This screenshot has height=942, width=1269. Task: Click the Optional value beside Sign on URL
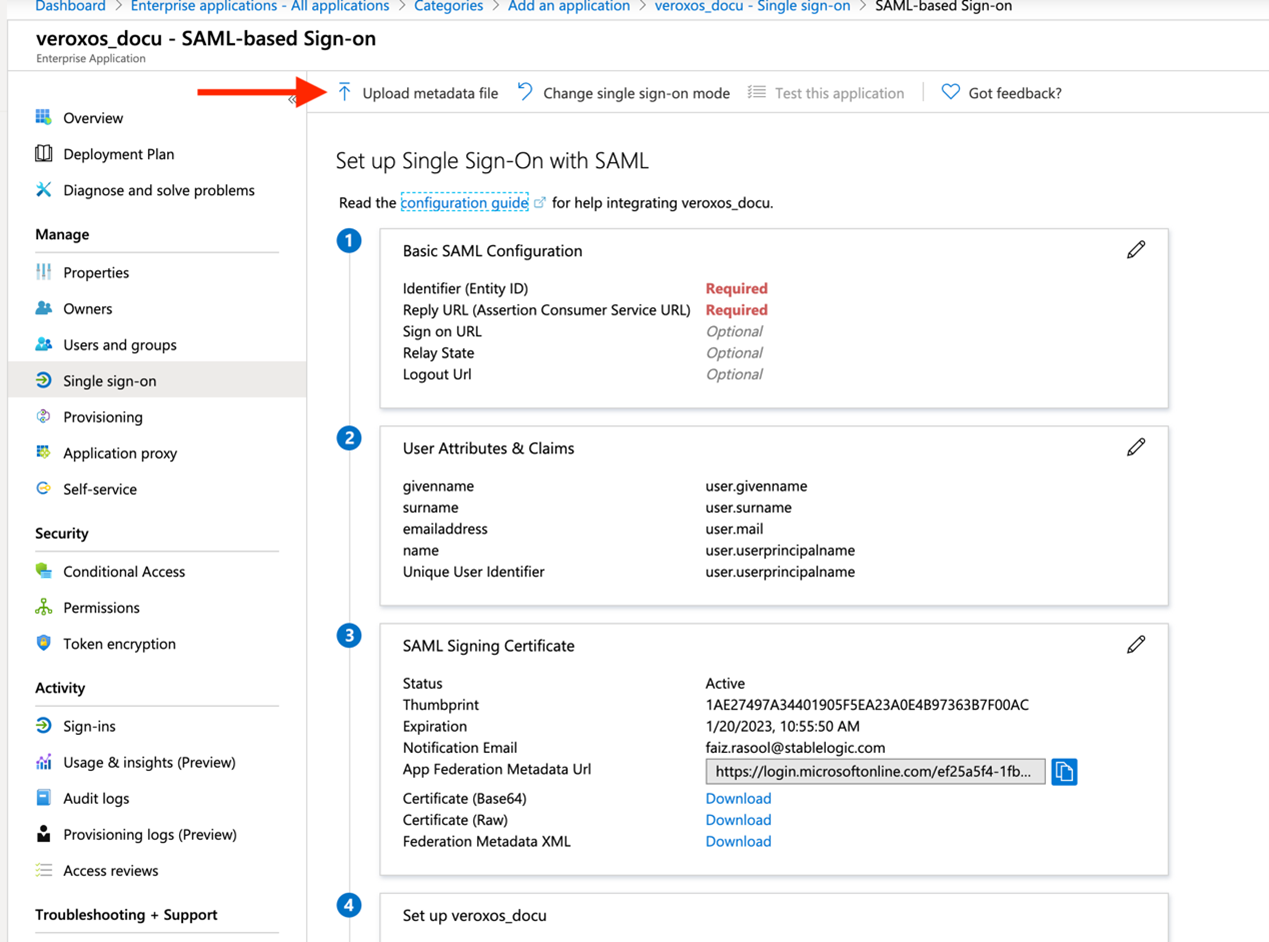click(734, 331)
